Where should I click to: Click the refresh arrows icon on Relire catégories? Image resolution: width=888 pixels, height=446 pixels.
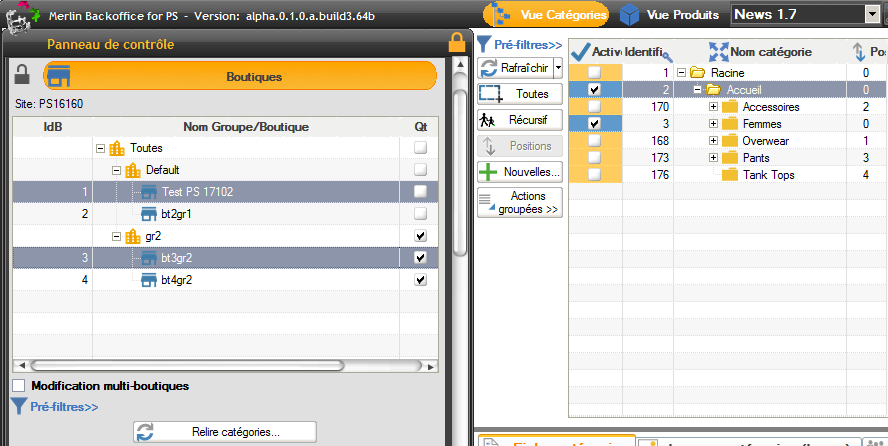(x=146, y=432)
